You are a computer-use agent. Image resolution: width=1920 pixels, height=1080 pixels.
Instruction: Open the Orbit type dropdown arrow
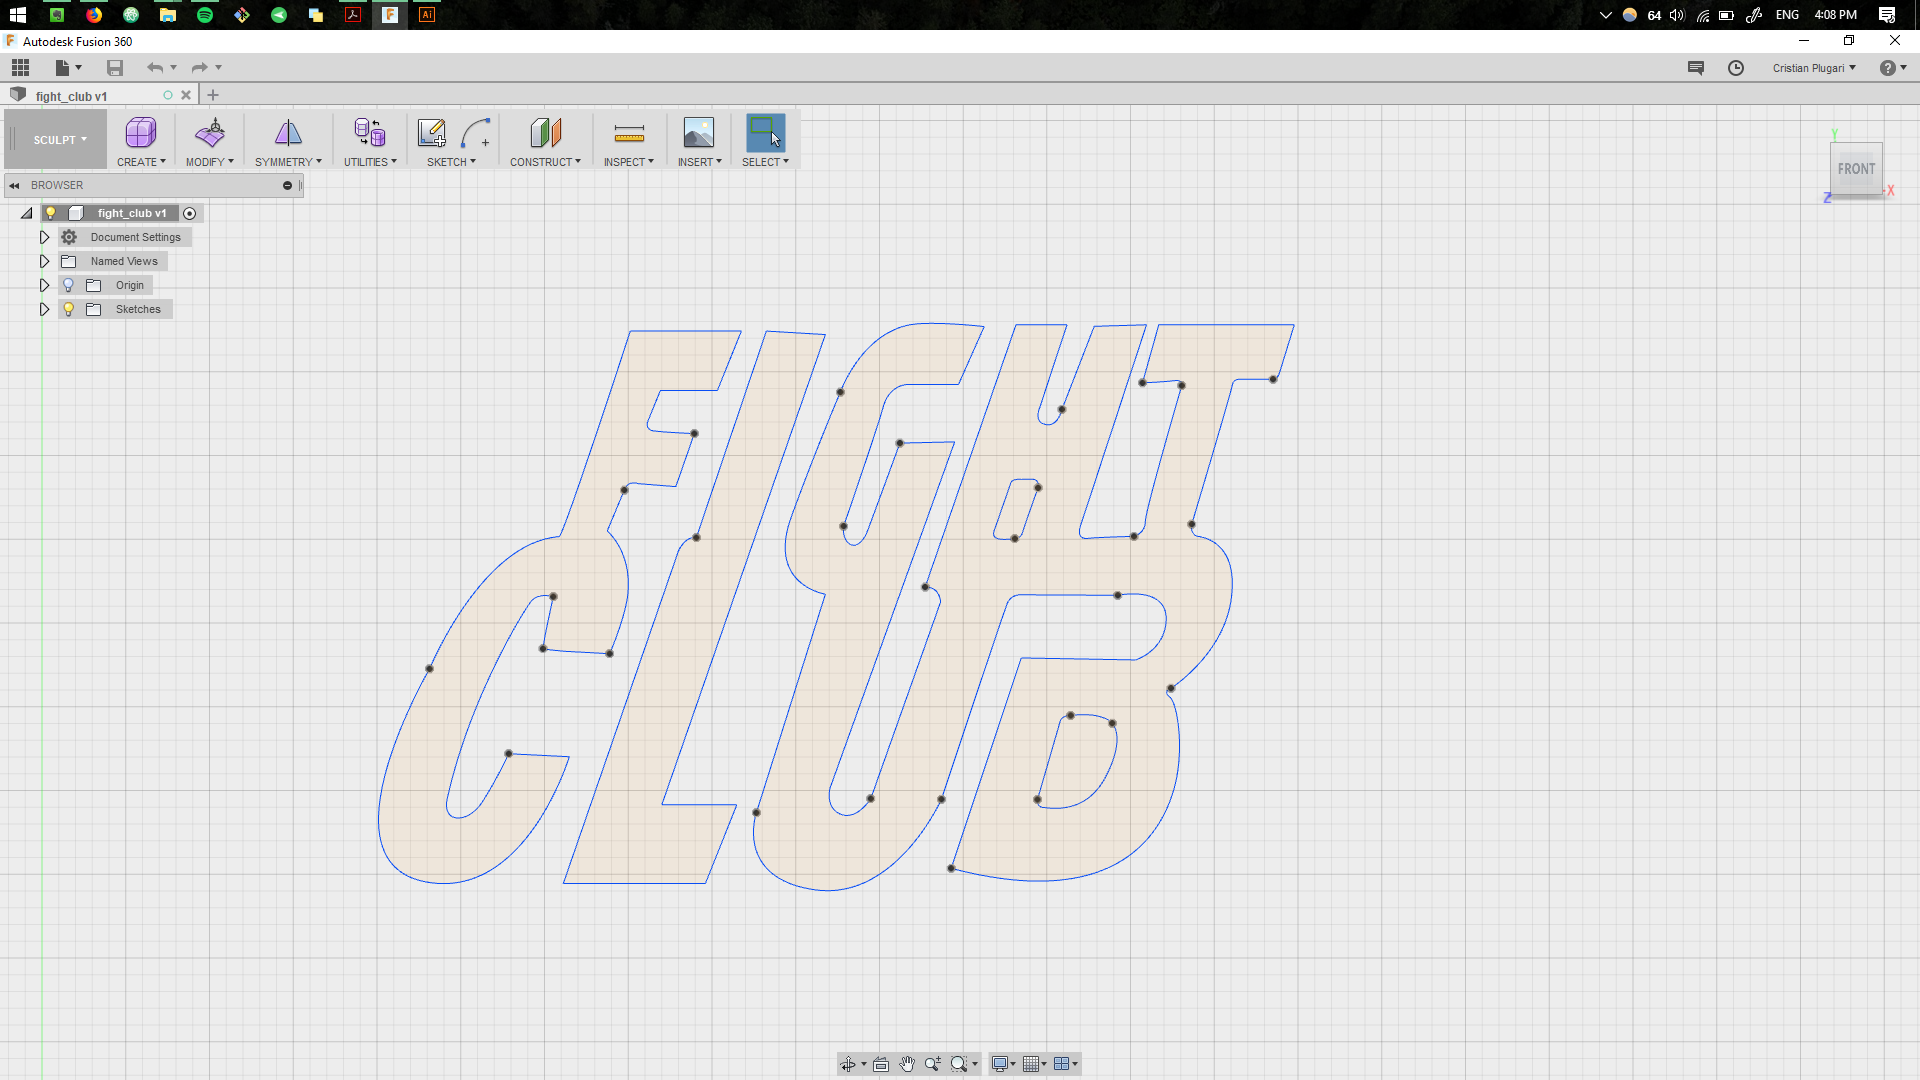click(x=864, y=1064)
